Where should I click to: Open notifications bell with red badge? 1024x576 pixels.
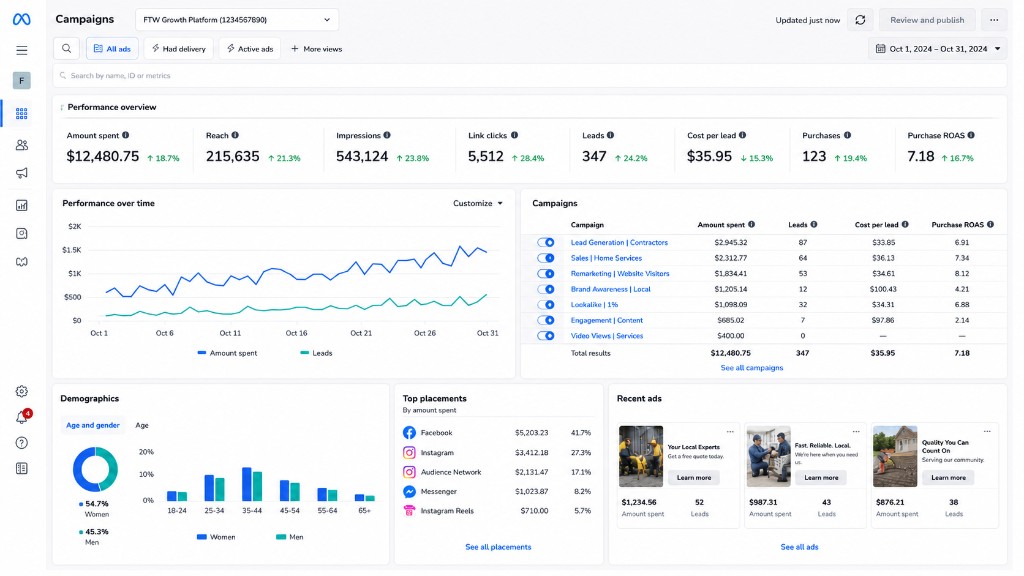tap(23, 417)
